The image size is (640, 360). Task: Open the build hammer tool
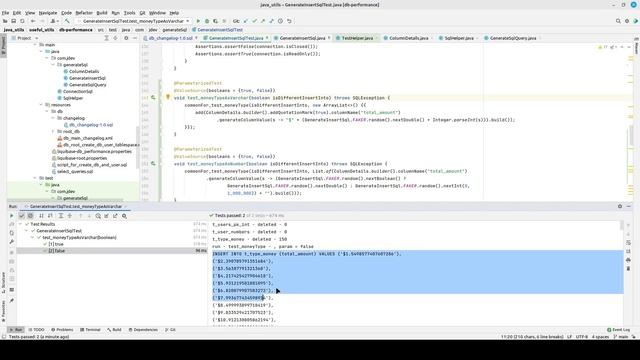(x=67, y=21)
